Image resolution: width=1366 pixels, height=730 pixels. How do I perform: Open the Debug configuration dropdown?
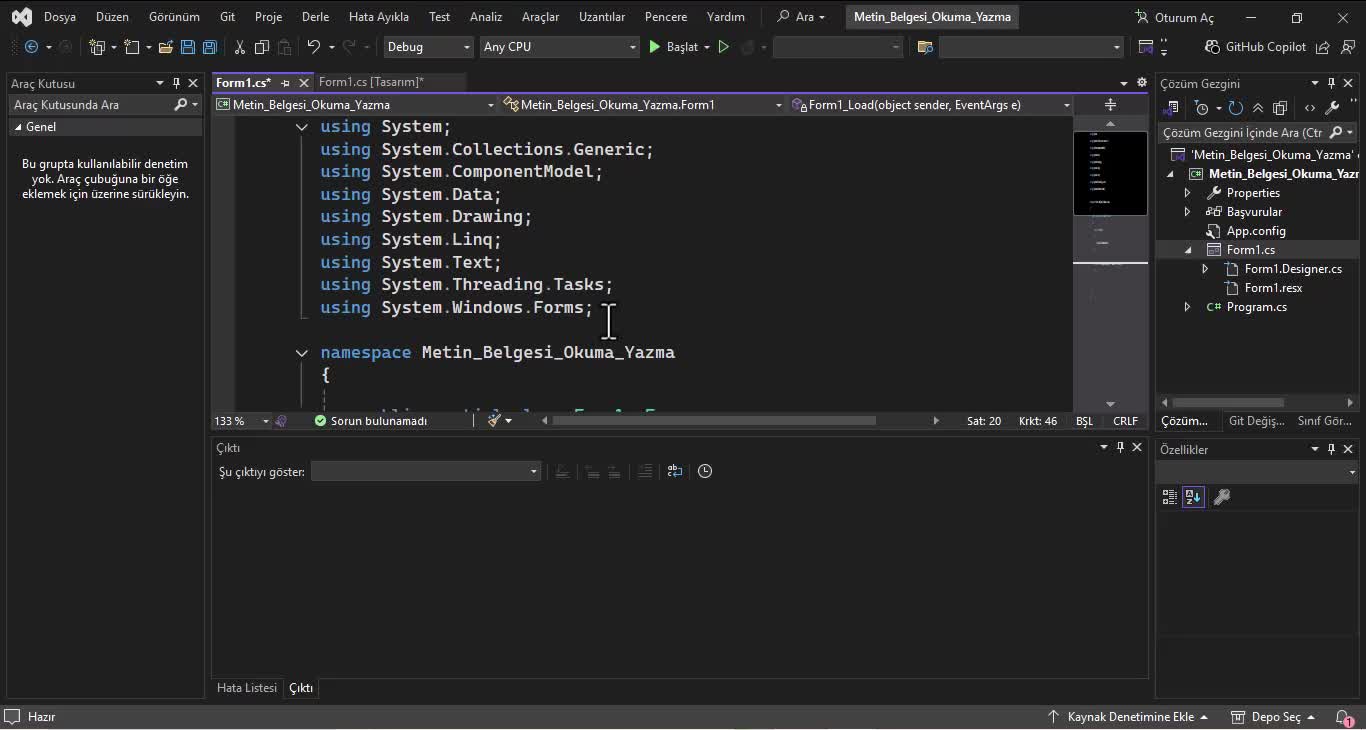pos(428,47)
